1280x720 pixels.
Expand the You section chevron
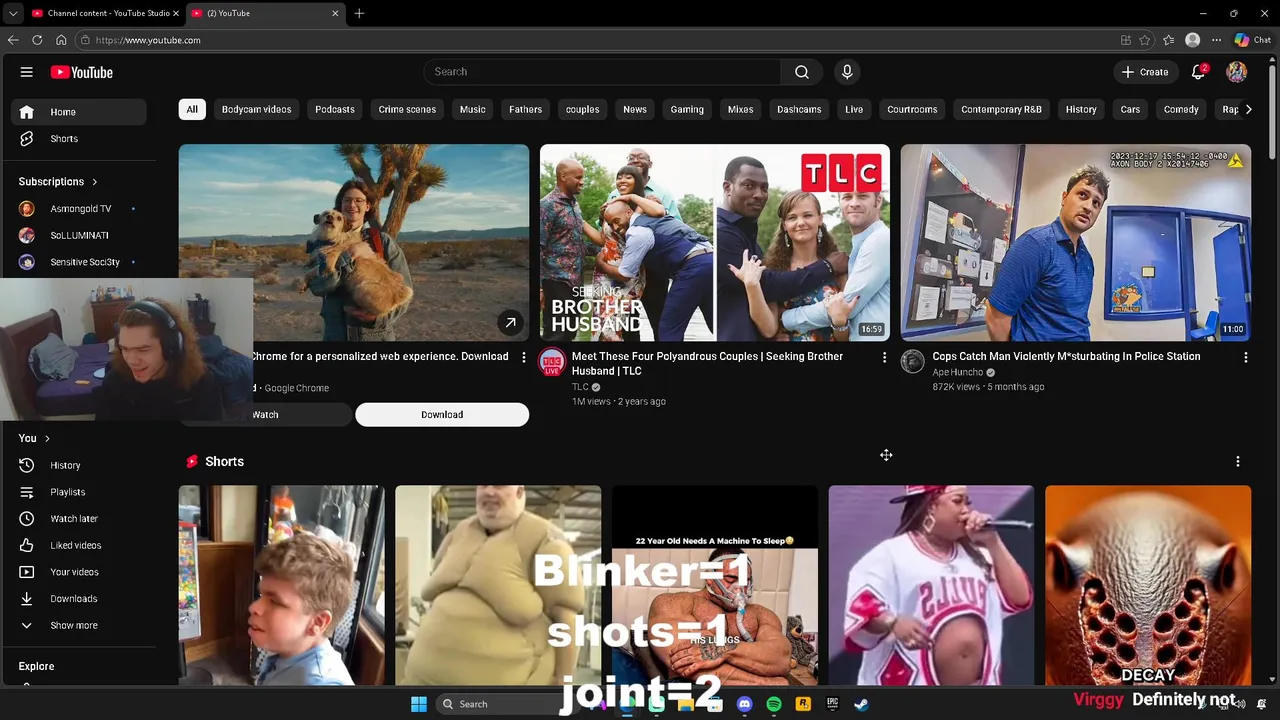(x=47, y=438)
